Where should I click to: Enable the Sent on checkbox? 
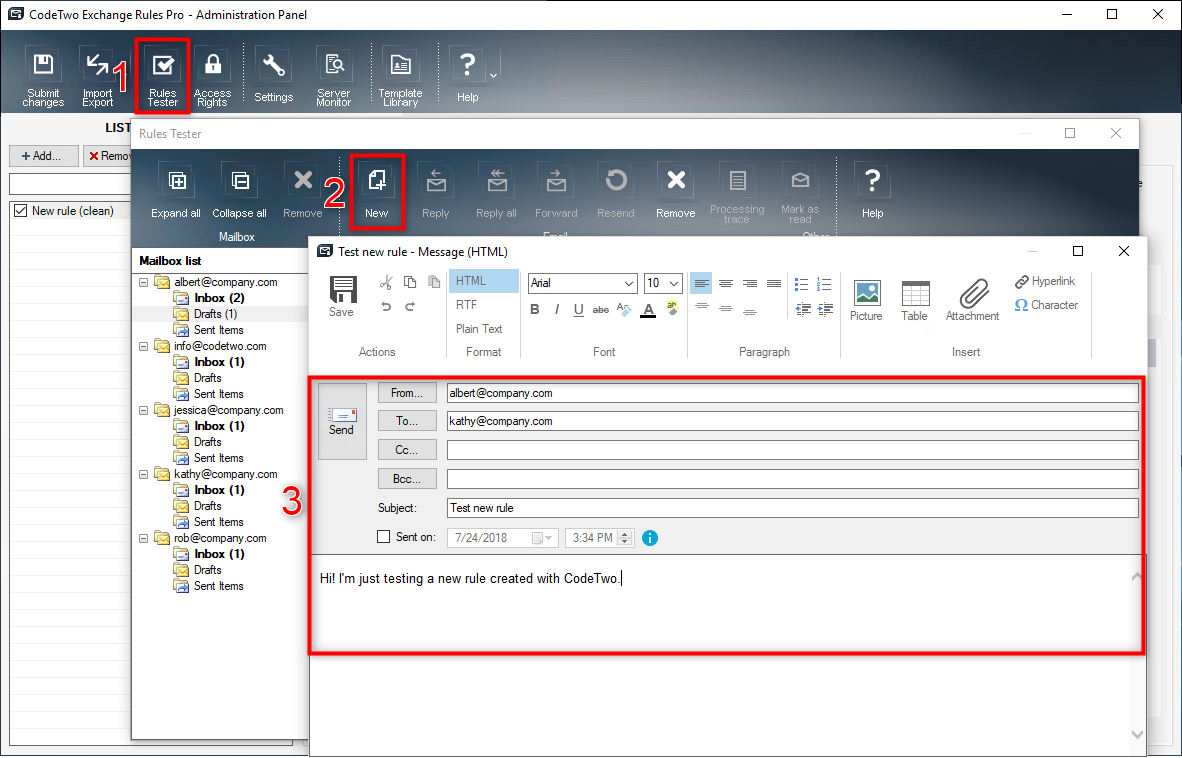pyautogui.click(x=382, y=536)
